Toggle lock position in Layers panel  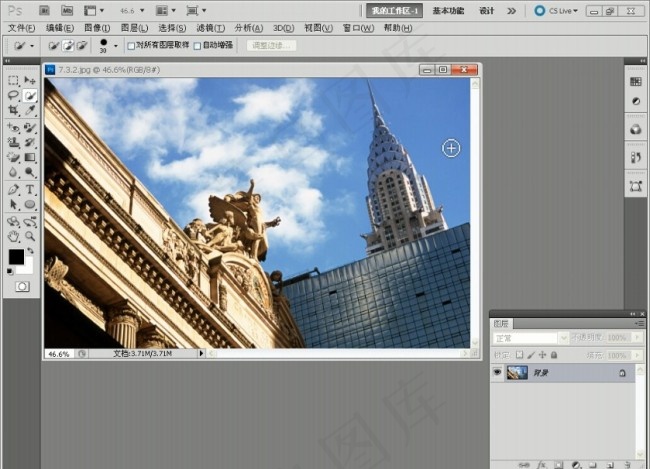pyautogui.click(x=542, y=355)
